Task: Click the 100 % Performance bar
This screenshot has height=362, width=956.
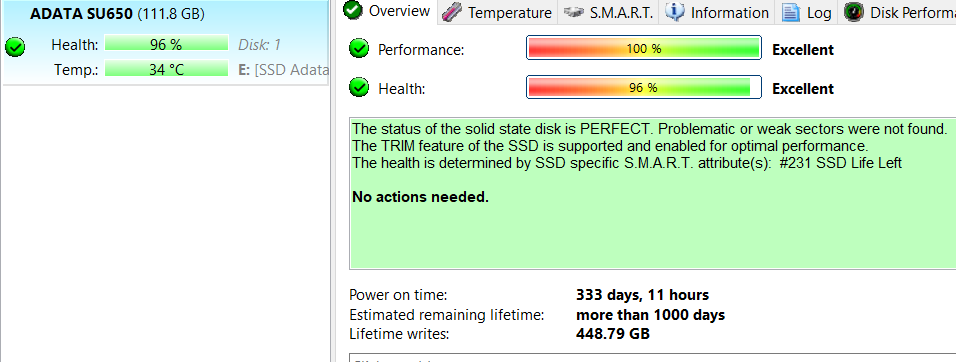Action: coord(644,48)
